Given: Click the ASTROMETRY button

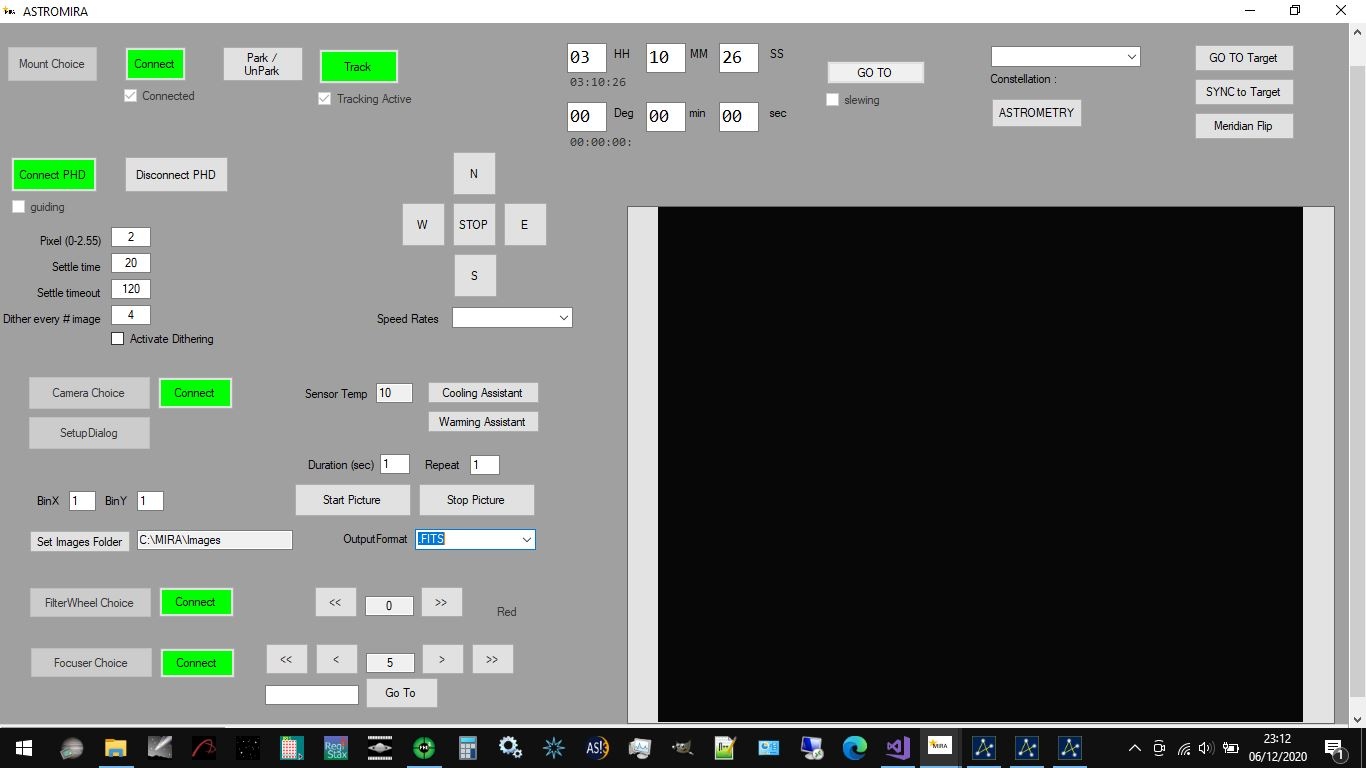Looking at the screenshot, I should pyautogui.click(x=1036, y=113).
